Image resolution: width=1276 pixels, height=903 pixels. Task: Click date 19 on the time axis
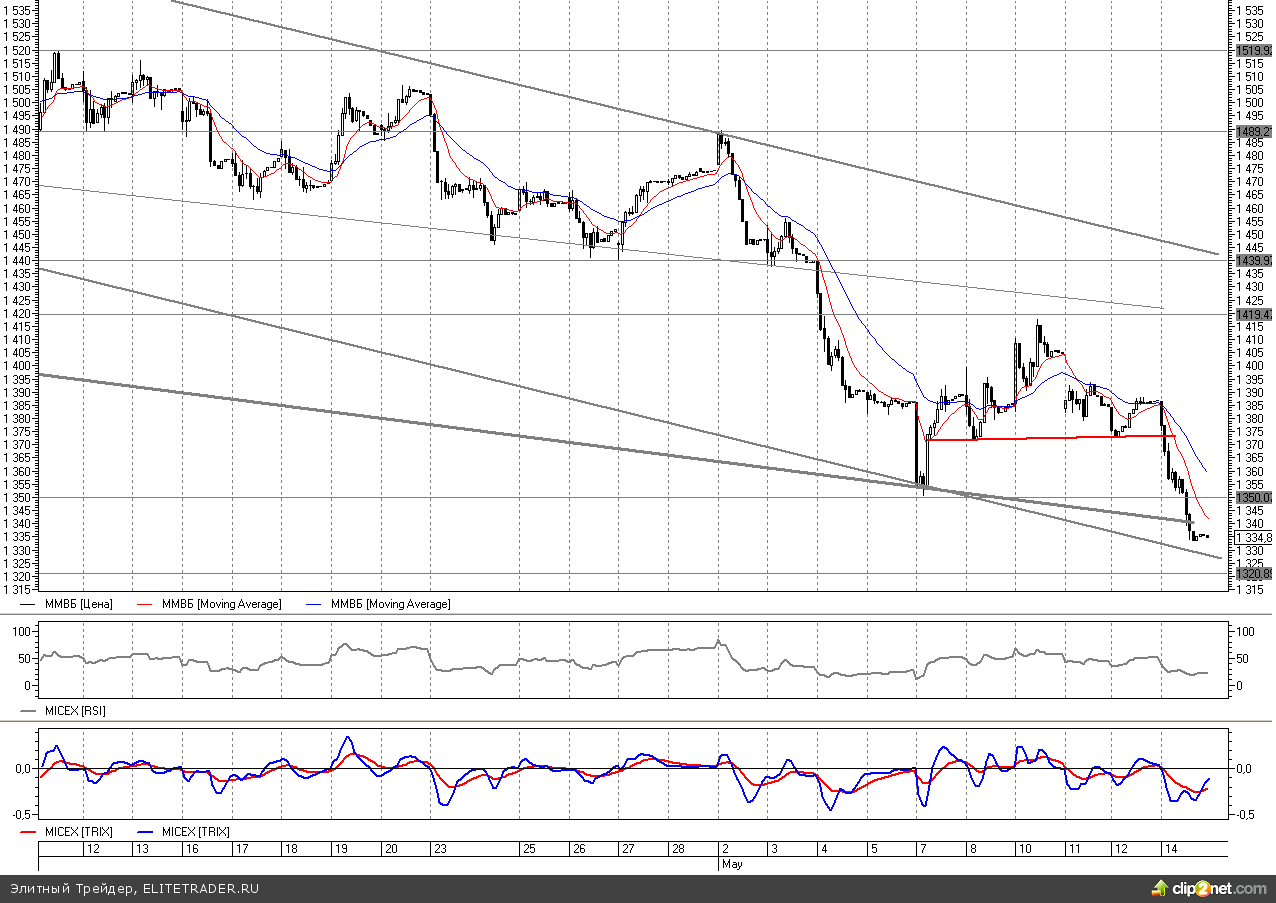pyautogui.click(x=341, y=848)
